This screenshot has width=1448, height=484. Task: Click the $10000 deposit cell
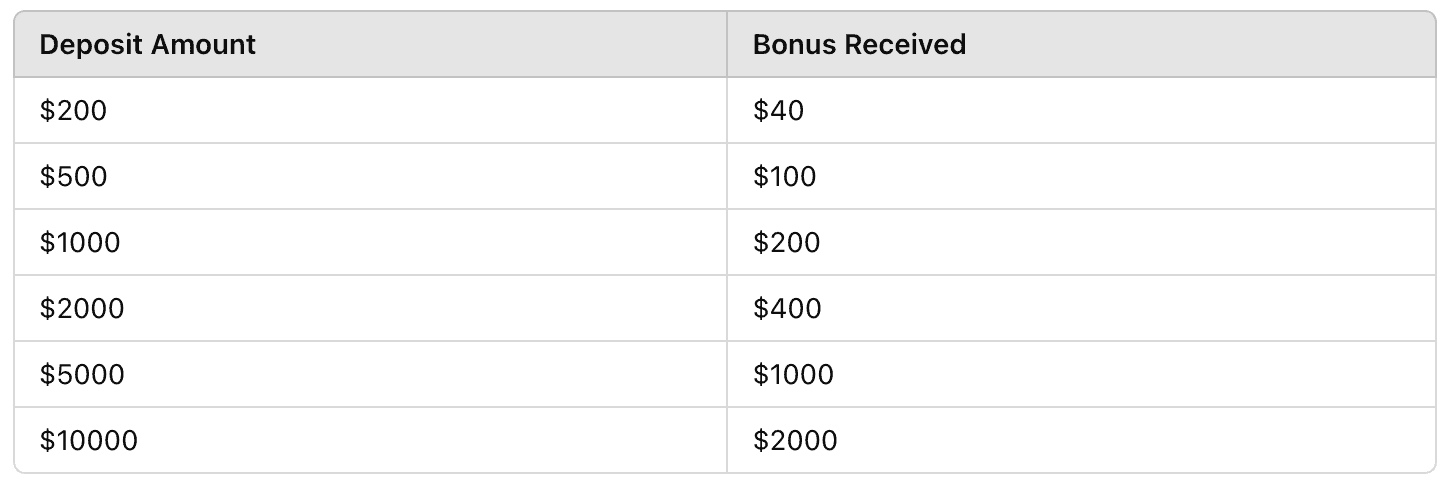[x=89, y=441]
